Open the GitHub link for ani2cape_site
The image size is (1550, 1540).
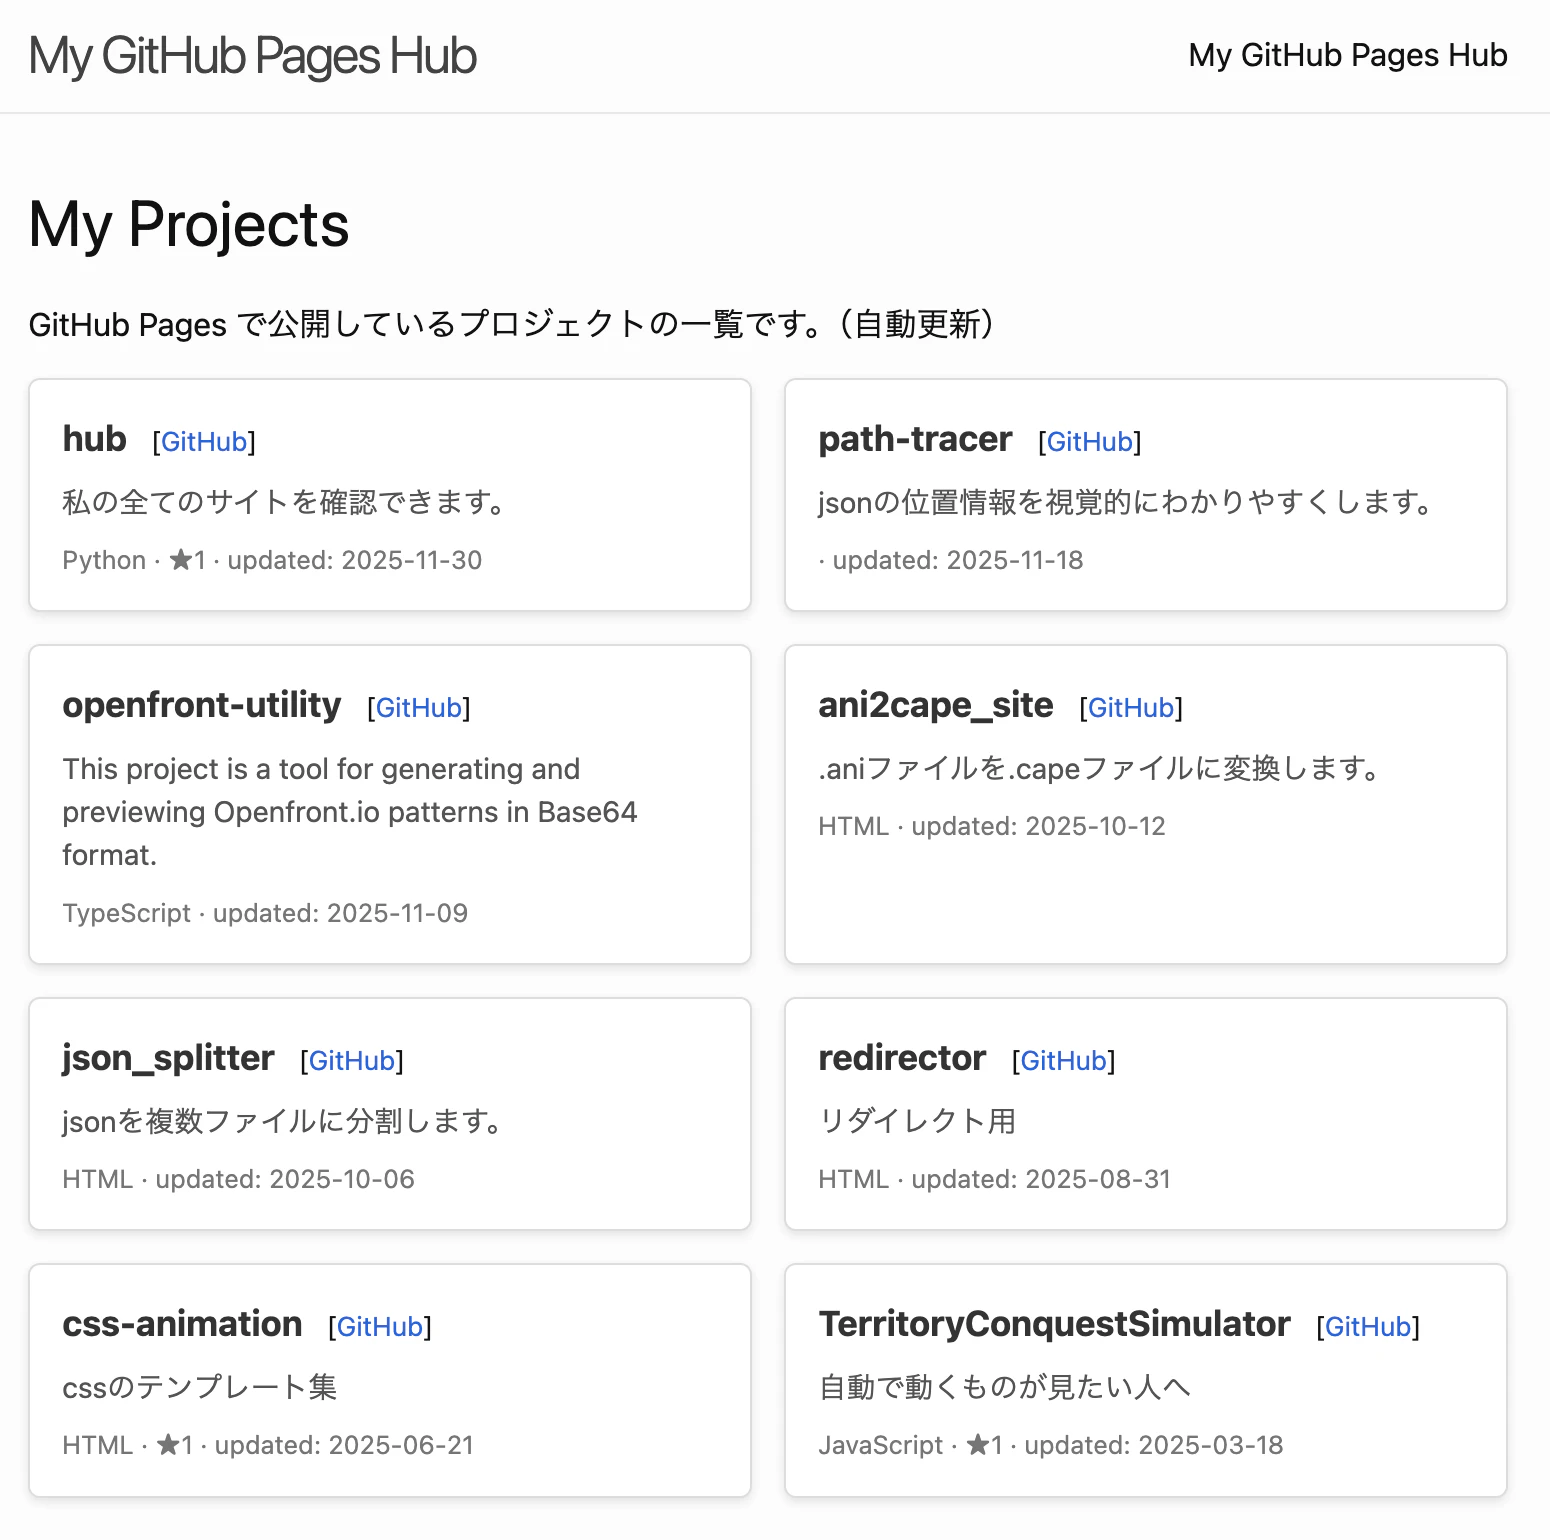pos(1131,708)
